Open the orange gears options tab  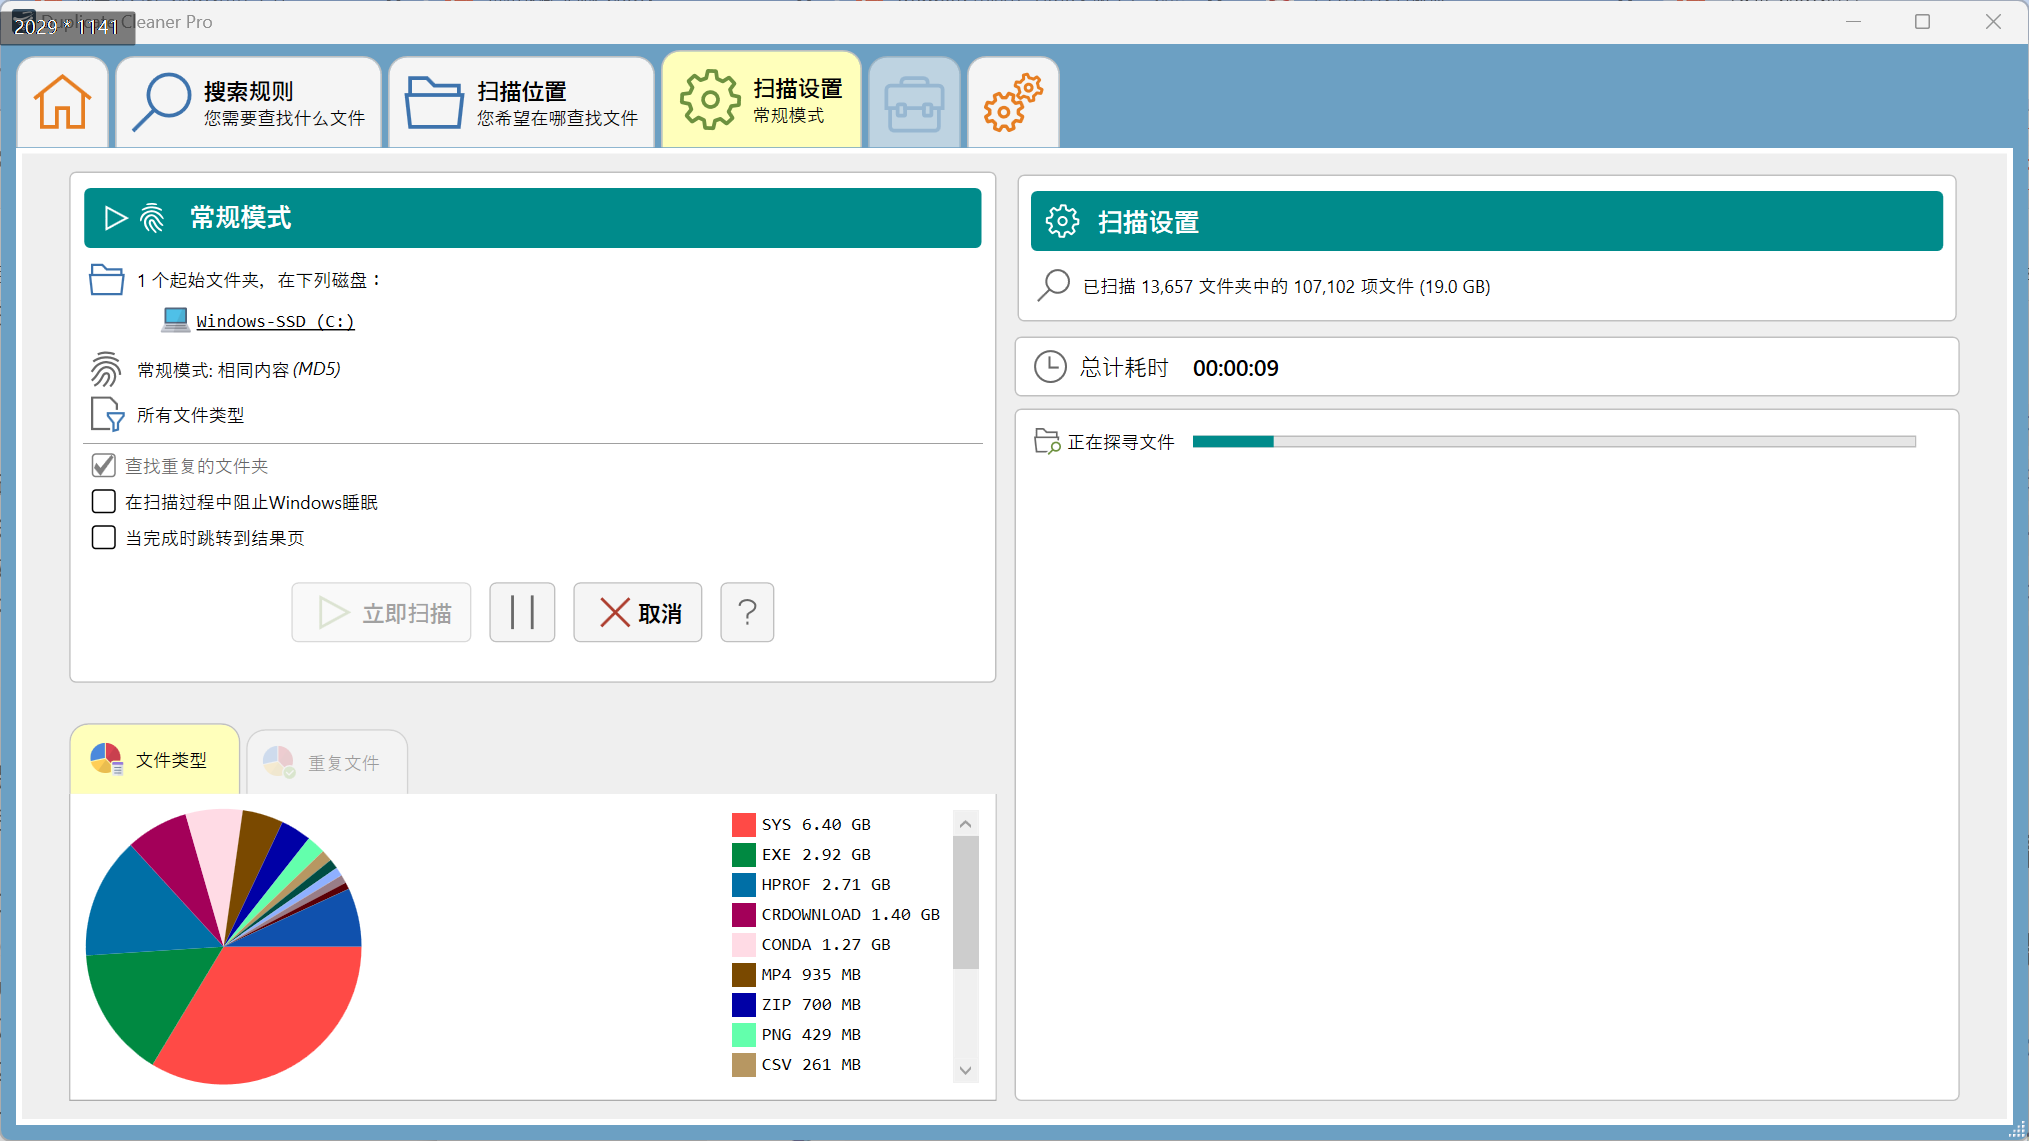1013,102
